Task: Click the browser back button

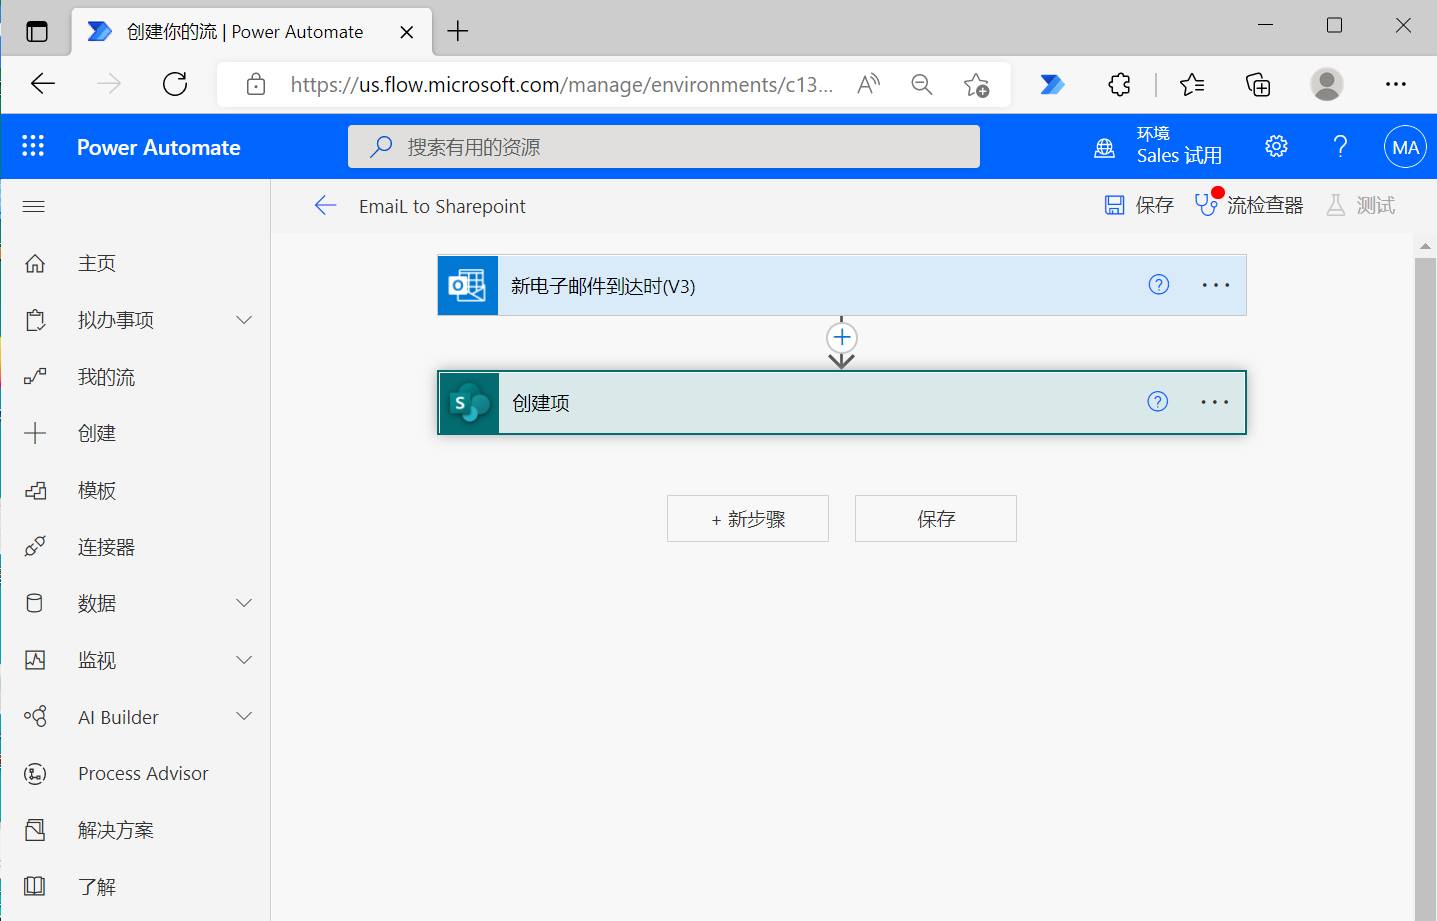Action: [43, 84]
